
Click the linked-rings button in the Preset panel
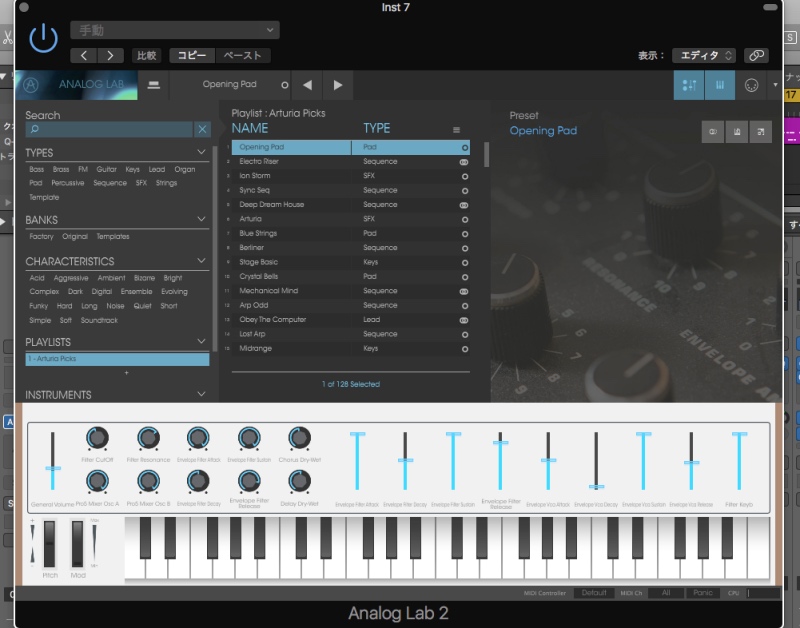[x=713, y=132]
